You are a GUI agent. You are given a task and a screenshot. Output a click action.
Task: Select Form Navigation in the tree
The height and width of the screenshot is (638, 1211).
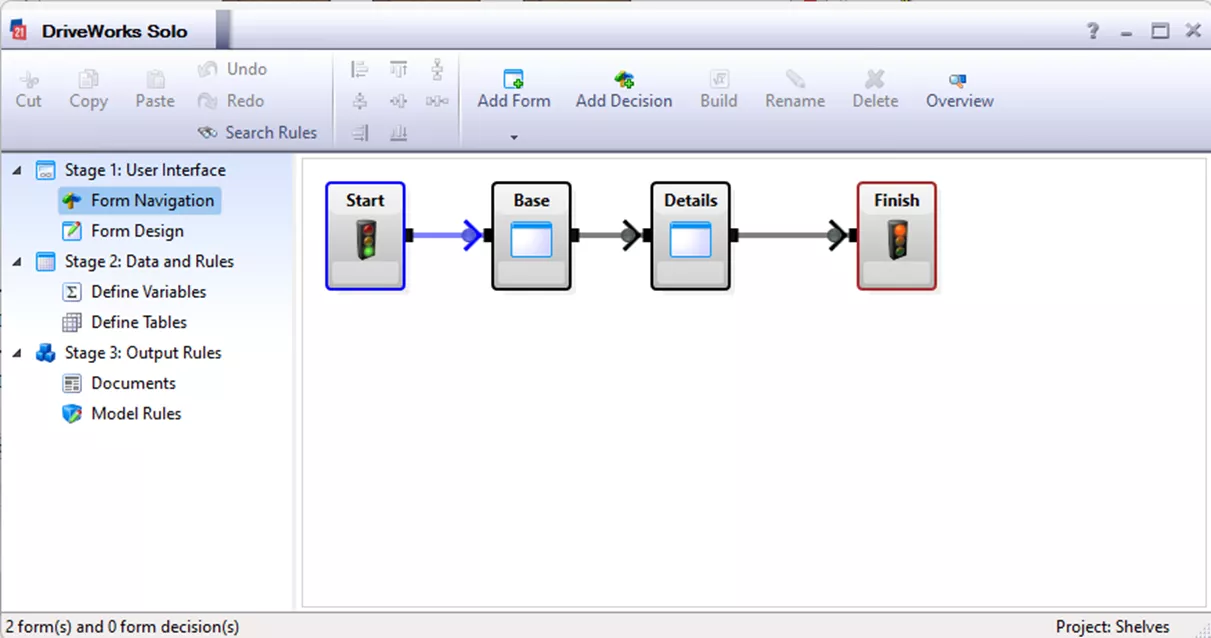[x=139, y=200]
